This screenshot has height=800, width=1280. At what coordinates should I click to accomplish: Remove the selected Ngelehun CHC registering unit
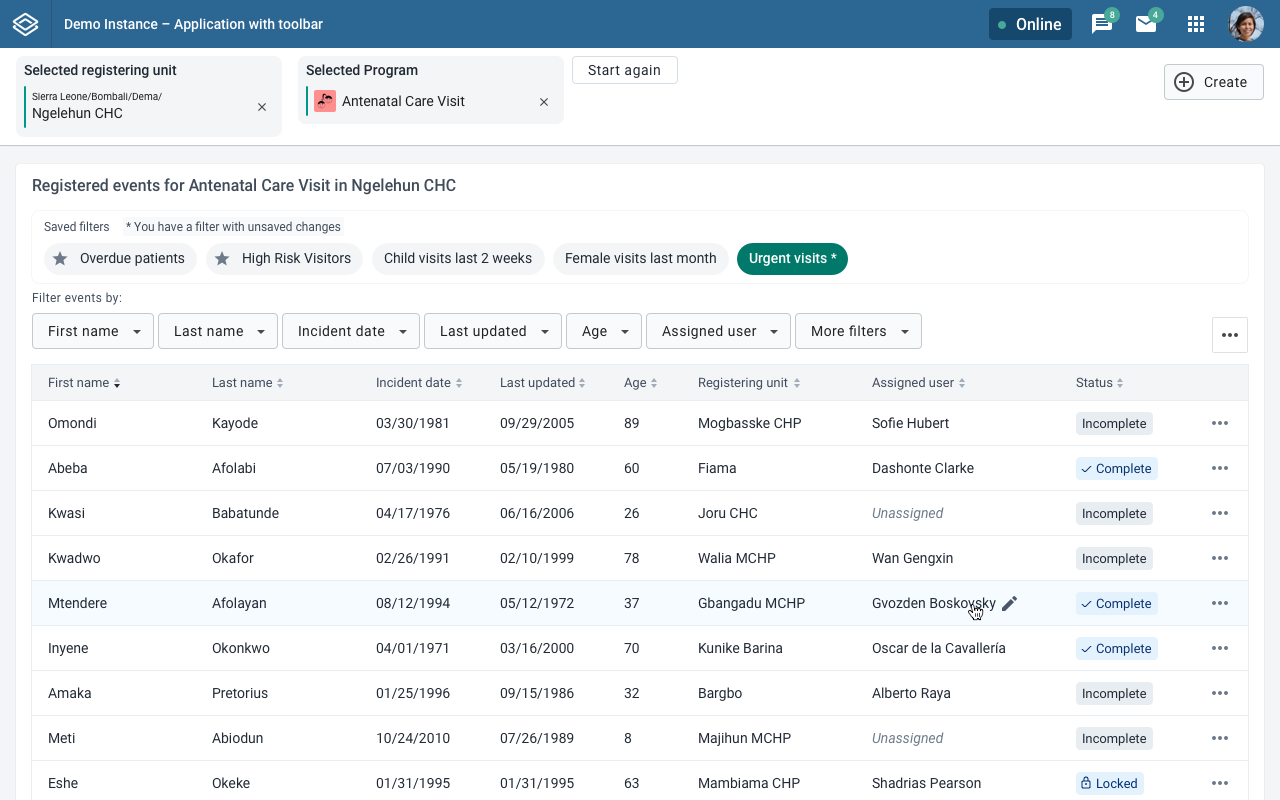[x=262, y=107]
